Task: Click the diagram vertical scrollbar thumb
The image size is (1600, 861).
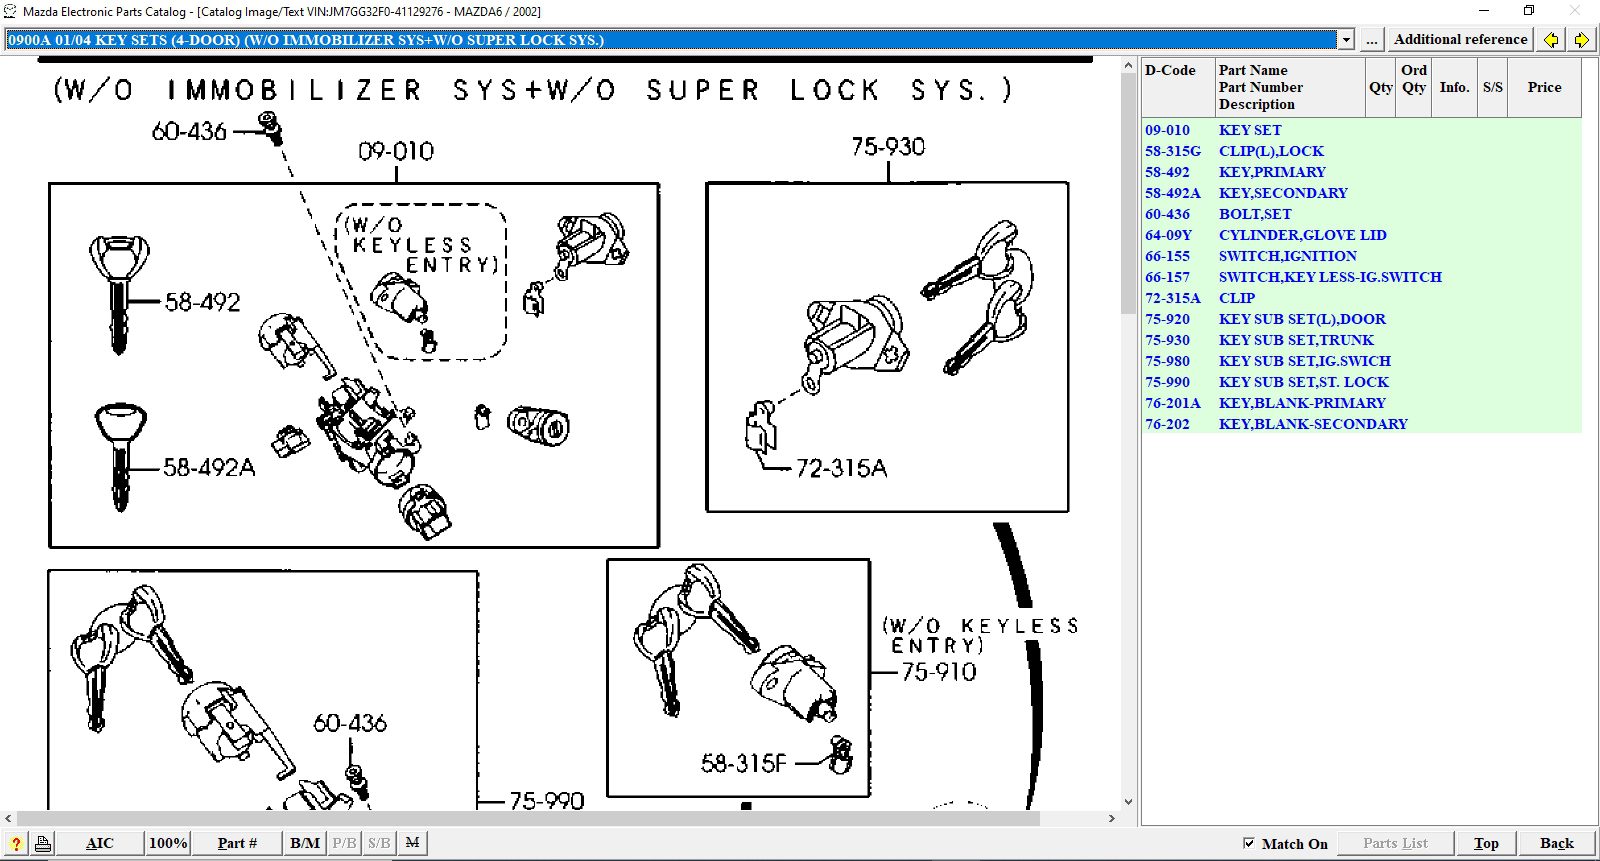Action: (x=1128, y=195)
